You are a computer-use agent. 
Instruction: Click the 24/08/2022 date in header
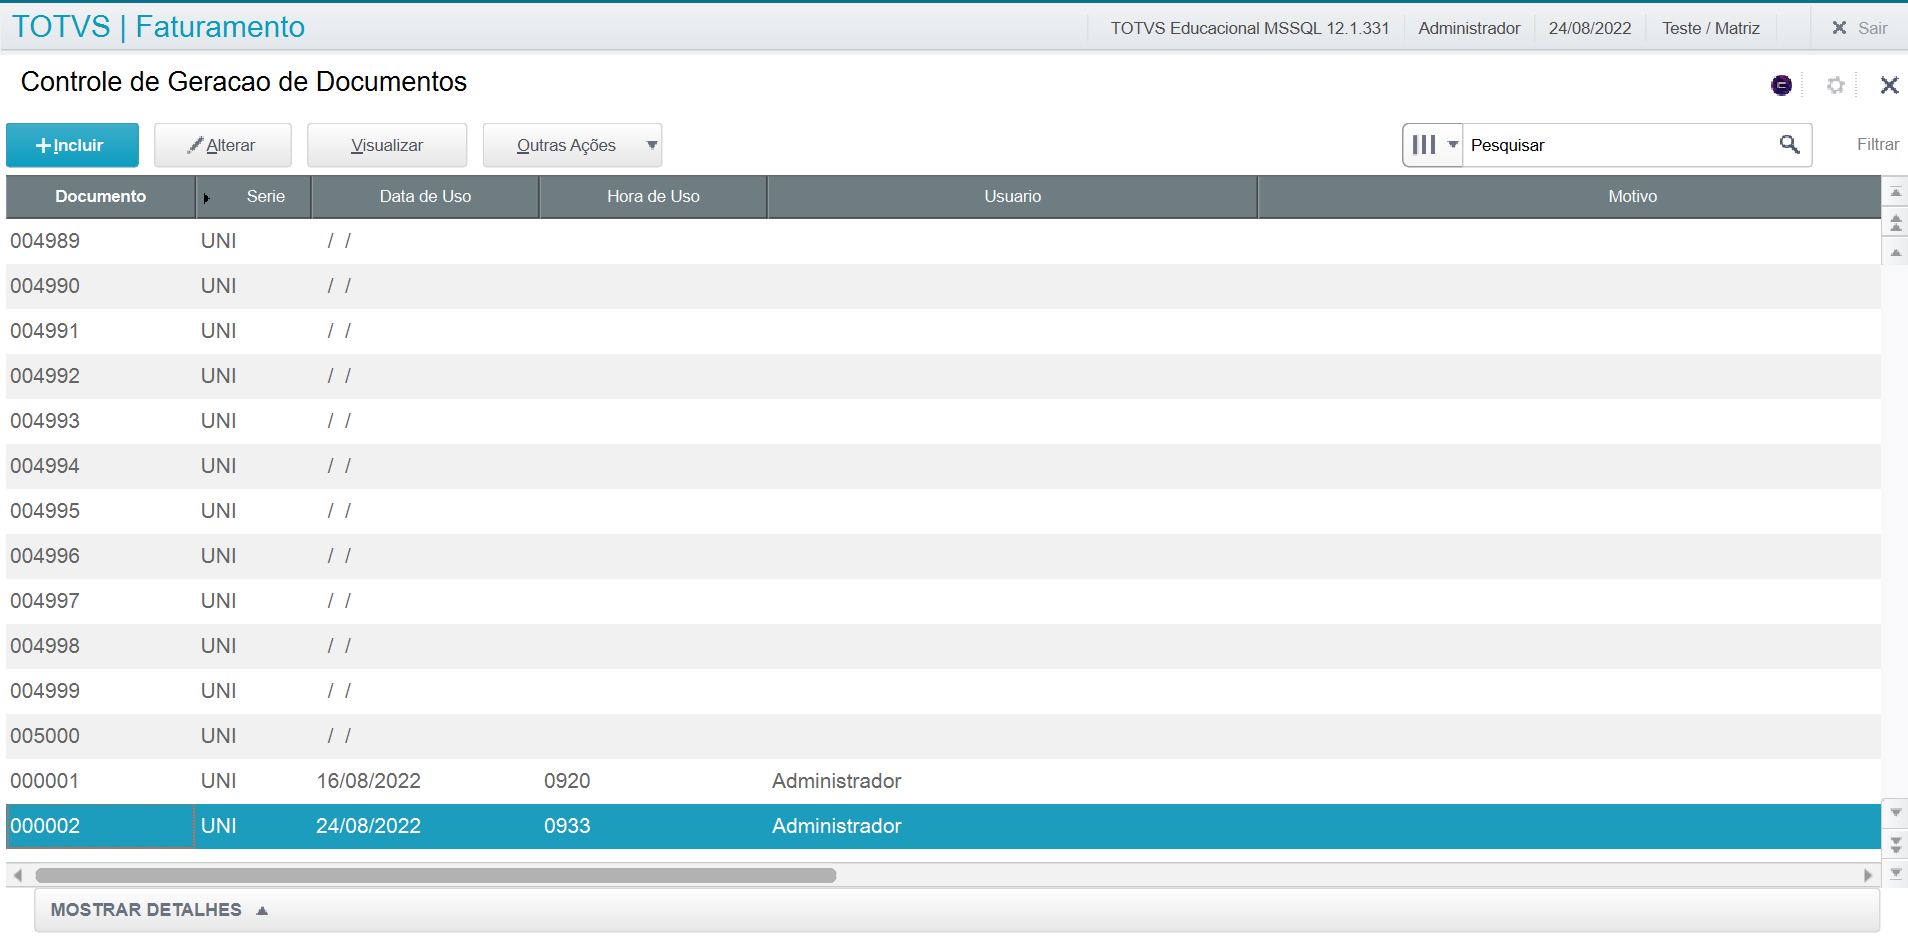tap(1590, 28)
